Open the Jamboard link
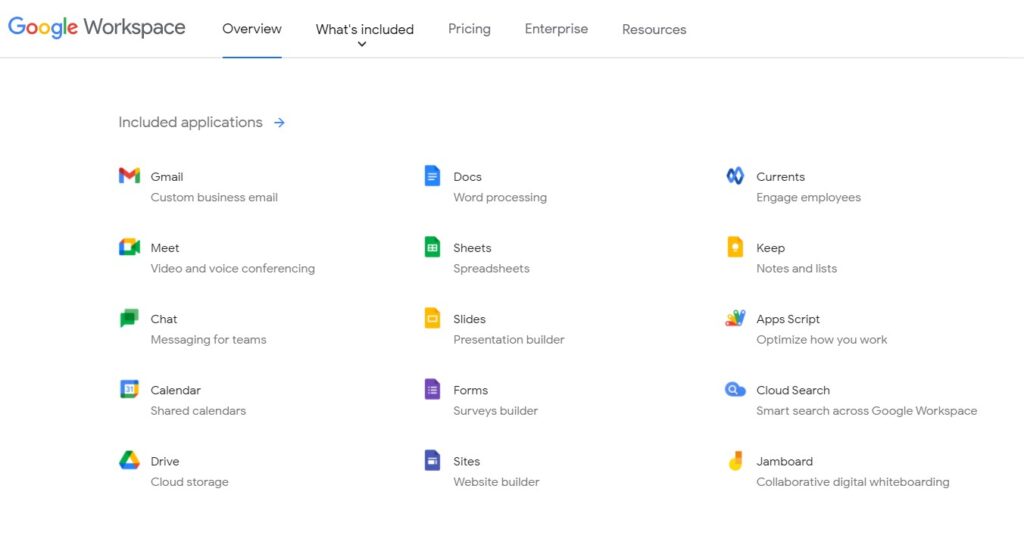This screenshot has width=1024, height=551. [x=784, y=461]
